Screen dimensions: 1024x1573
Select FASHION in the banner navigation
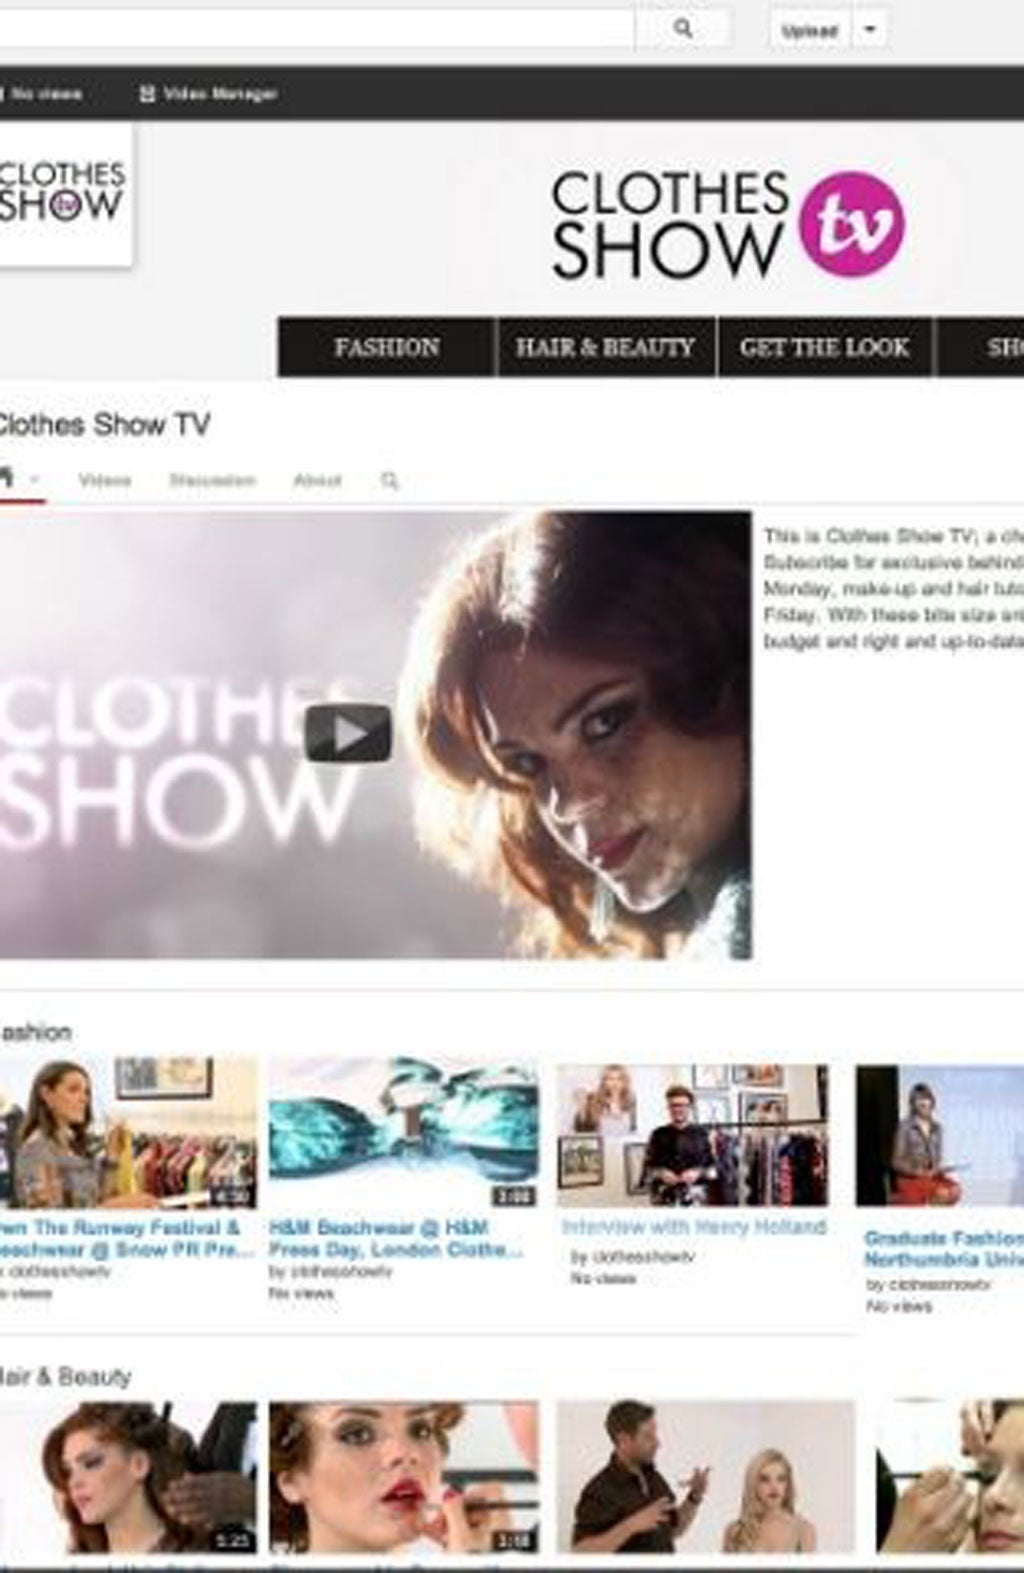(x=386, y=347)
